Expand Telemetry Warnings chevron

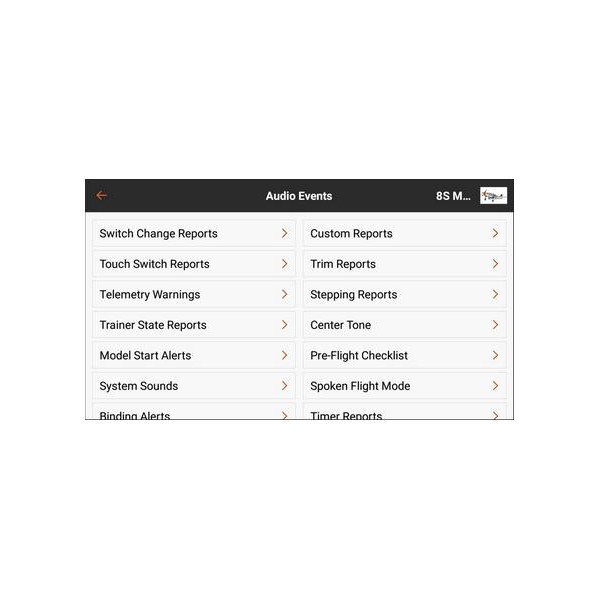point(284,295)
